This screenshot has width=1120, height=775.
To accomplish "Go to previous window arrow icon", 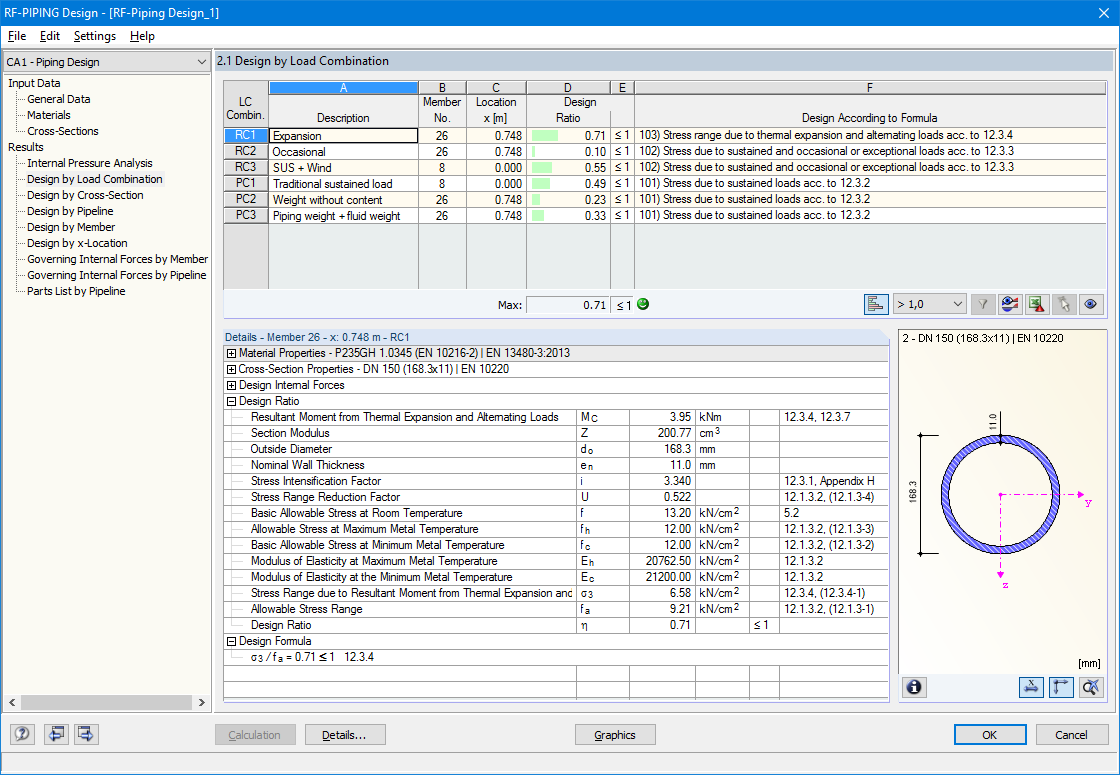I will click(56, 734).
